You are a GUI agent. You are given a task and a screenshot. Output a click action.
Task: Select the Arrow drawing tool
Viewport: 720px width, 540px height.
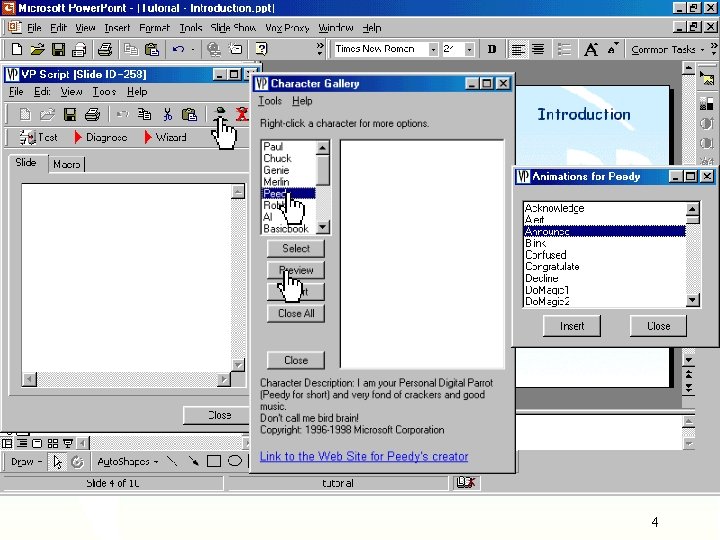tap(193, 461)
